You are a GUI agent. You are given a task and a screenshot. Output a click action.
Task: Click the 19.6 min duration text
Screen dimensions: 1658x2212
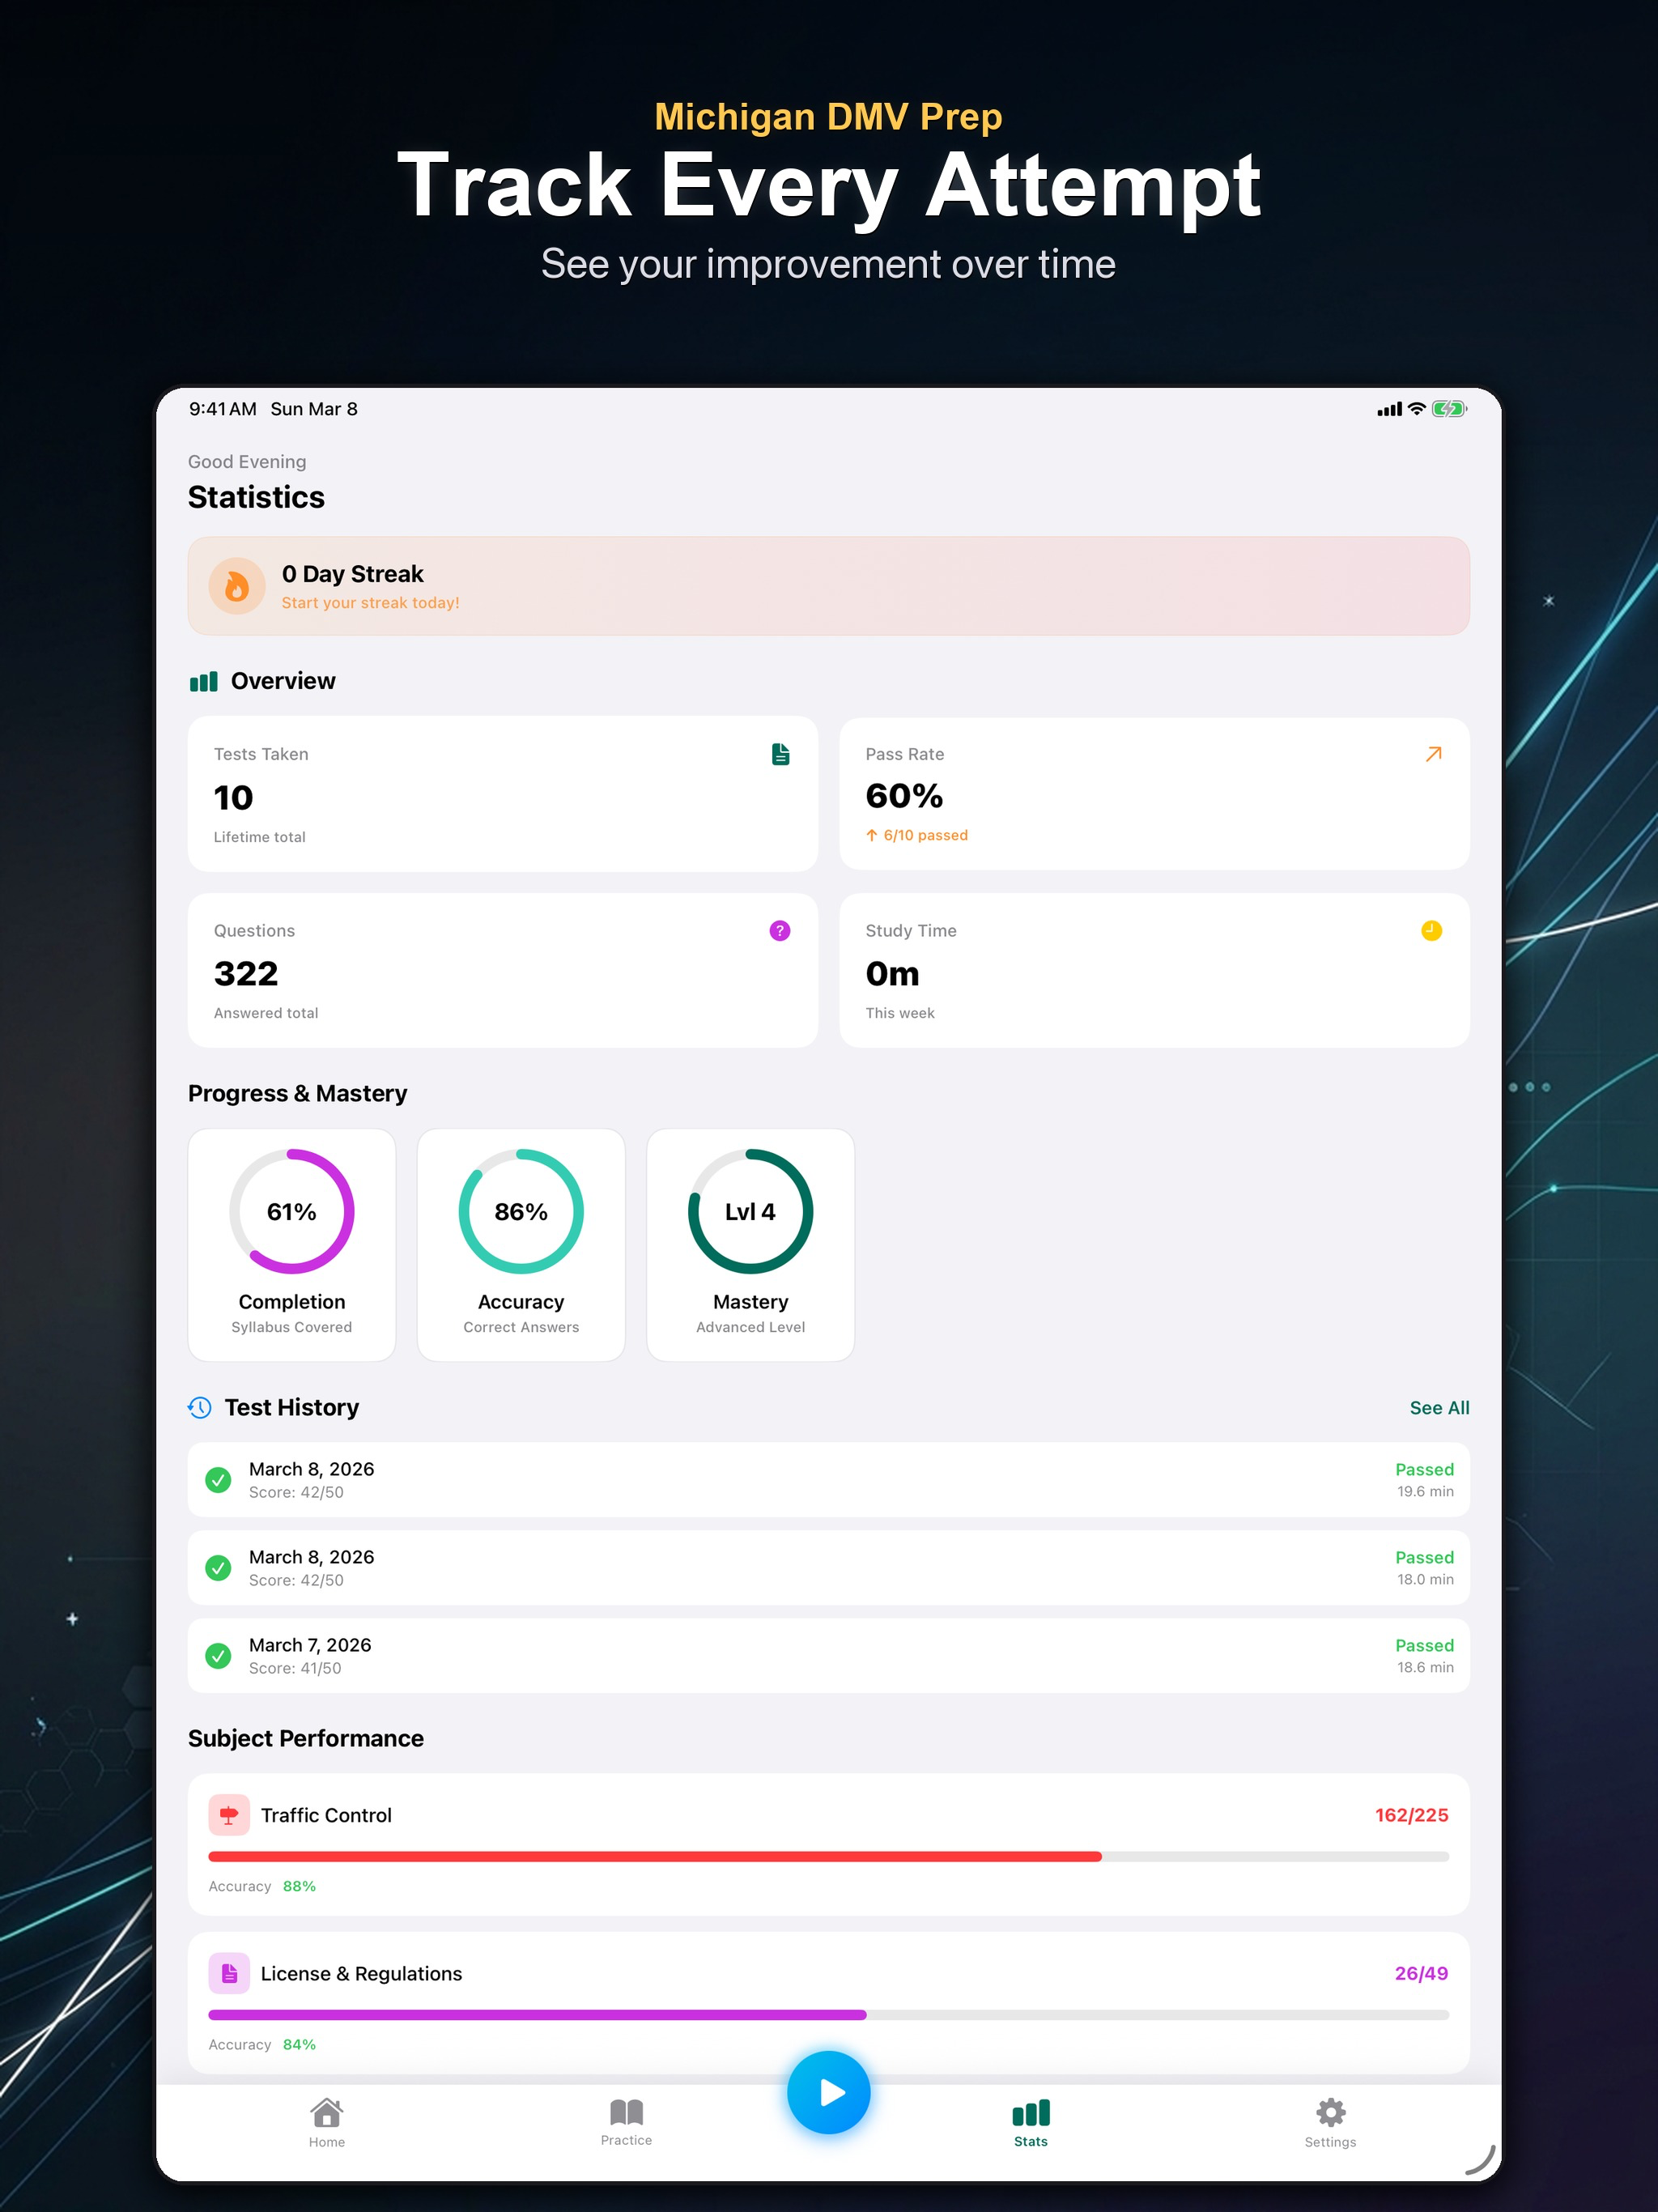(x=1425, y=1491)
